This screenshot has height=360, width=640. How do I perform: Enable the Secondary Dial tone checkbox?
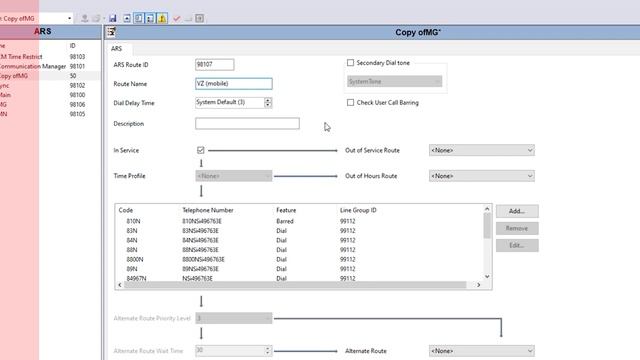coord(350,62)
